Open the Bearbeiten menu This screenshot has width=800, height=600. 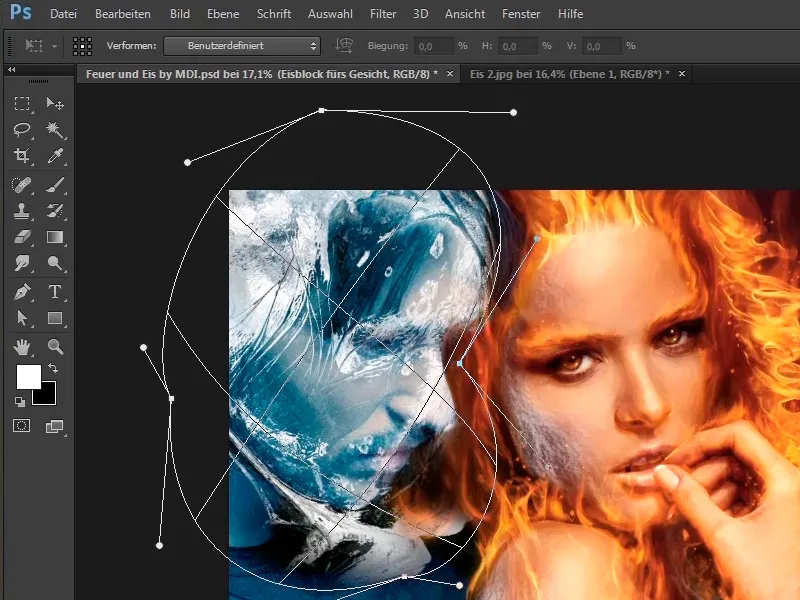tap(123, 14)
